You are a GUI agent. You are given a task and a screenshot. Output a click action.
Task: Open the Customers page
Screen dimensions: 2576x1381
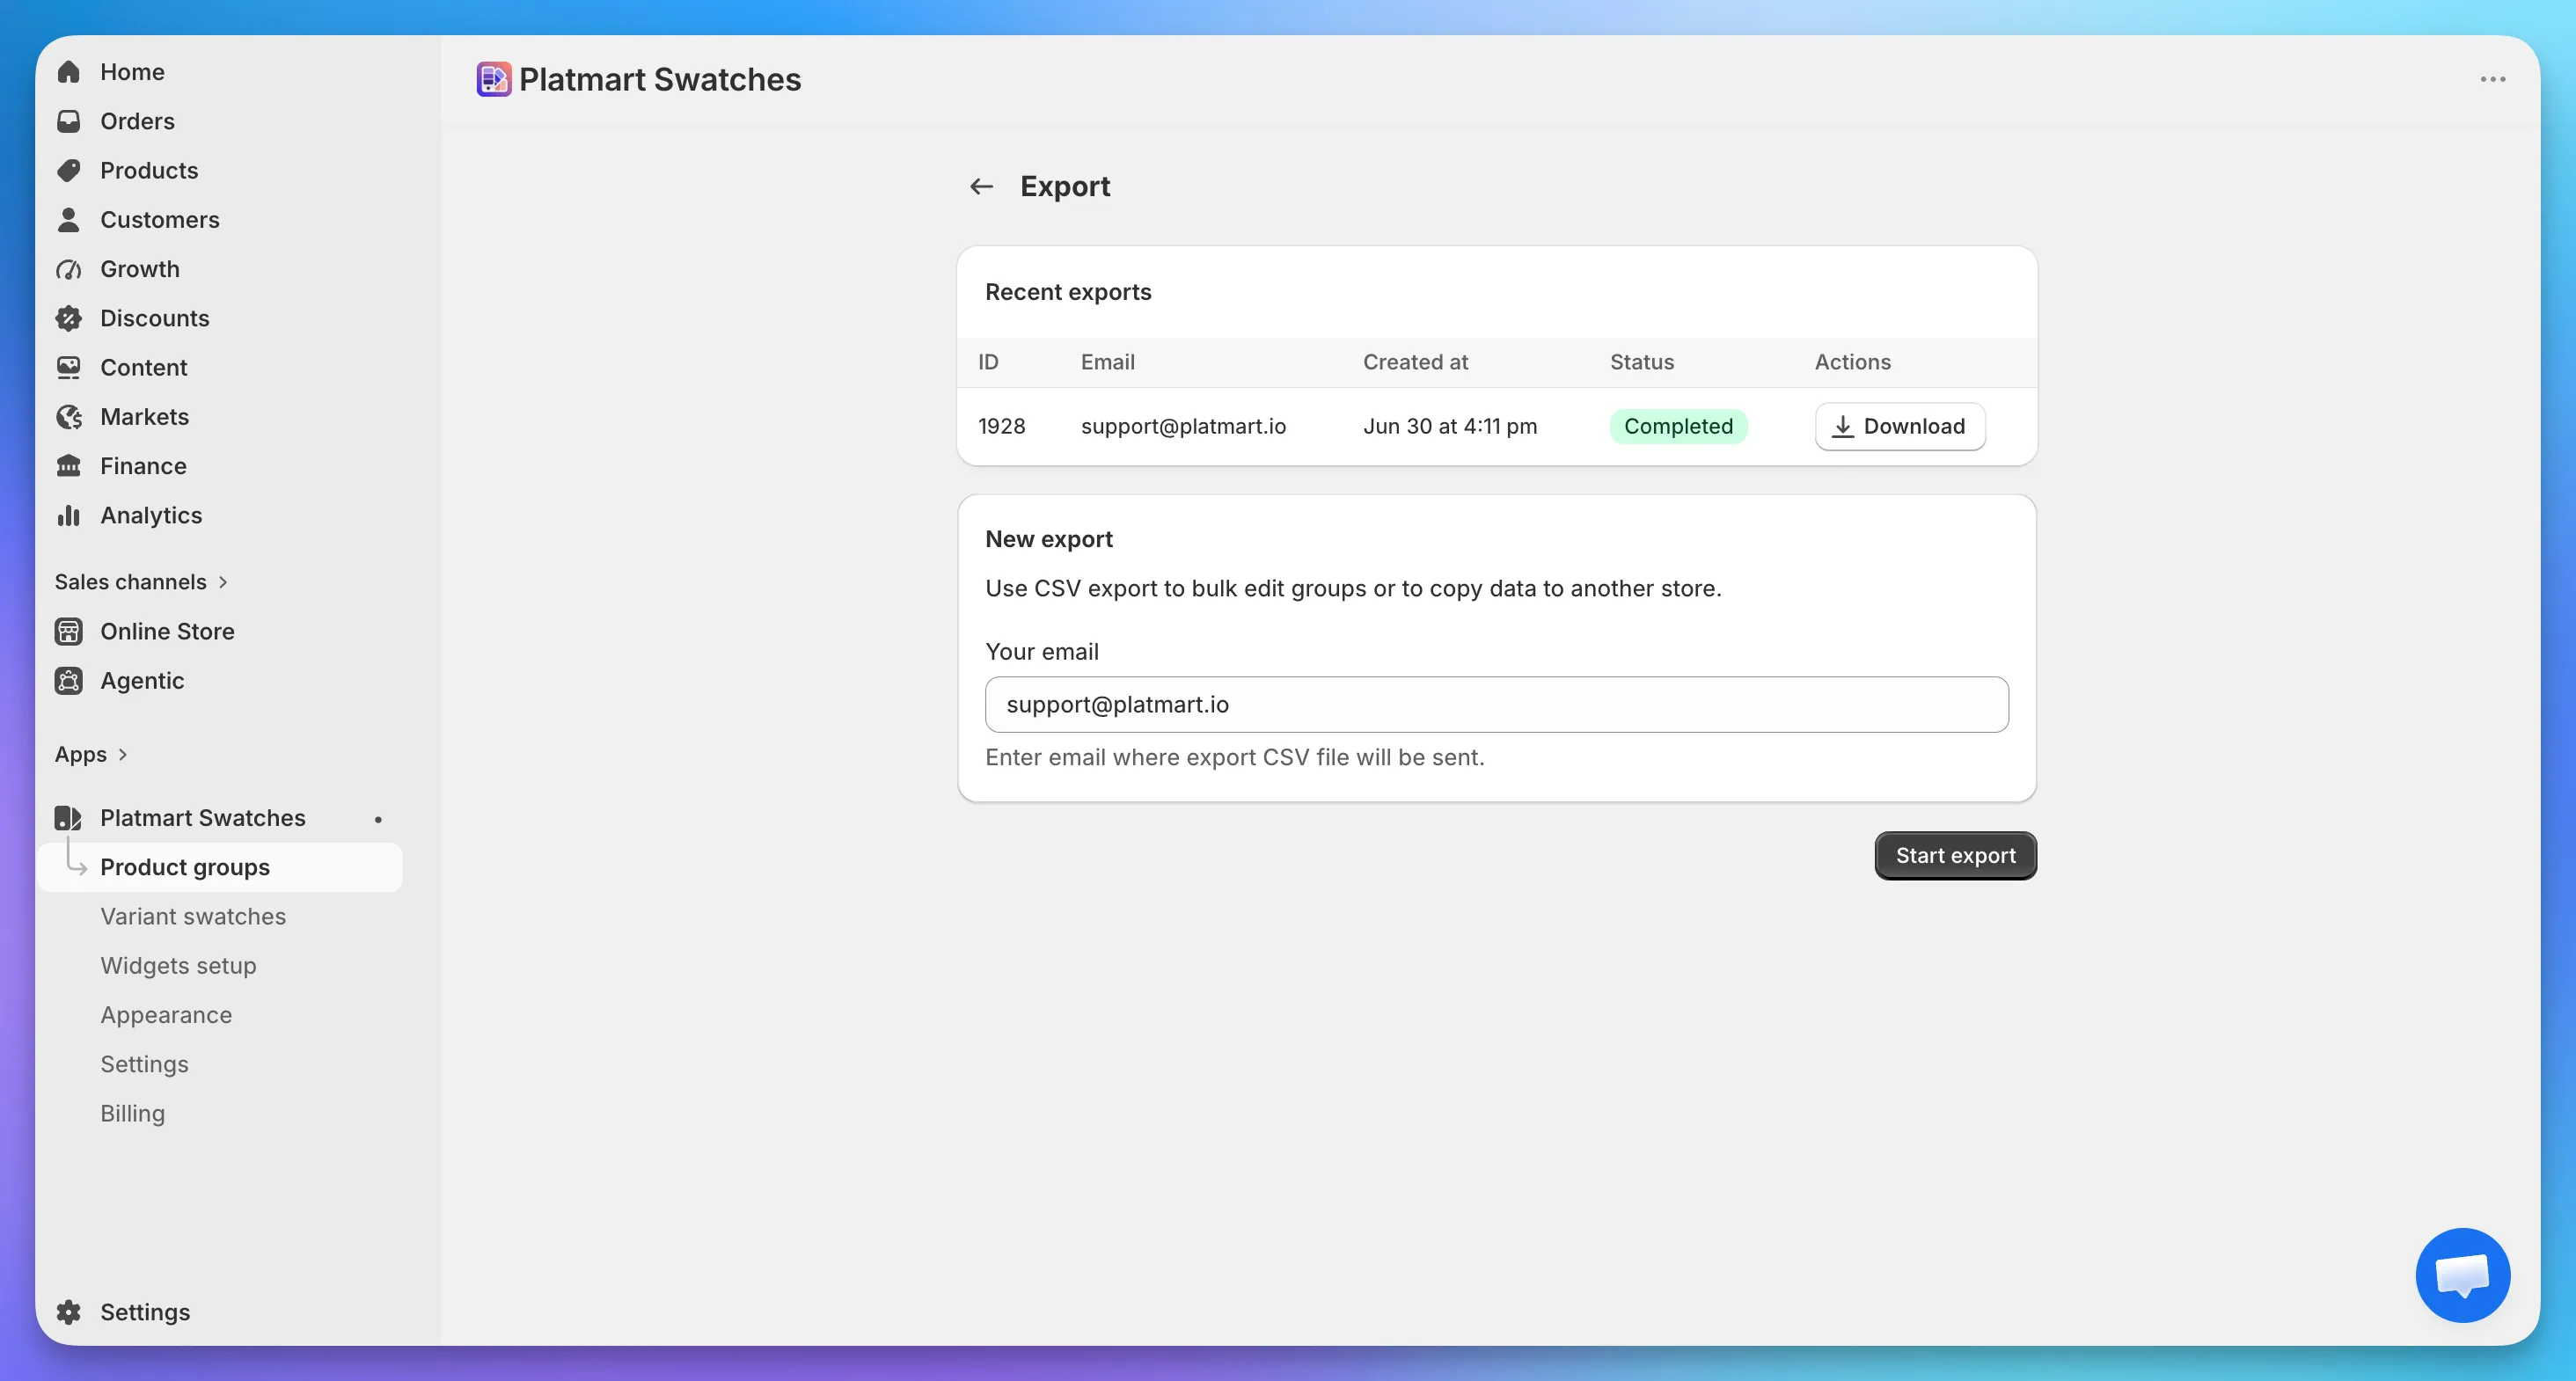click(160, 220)
